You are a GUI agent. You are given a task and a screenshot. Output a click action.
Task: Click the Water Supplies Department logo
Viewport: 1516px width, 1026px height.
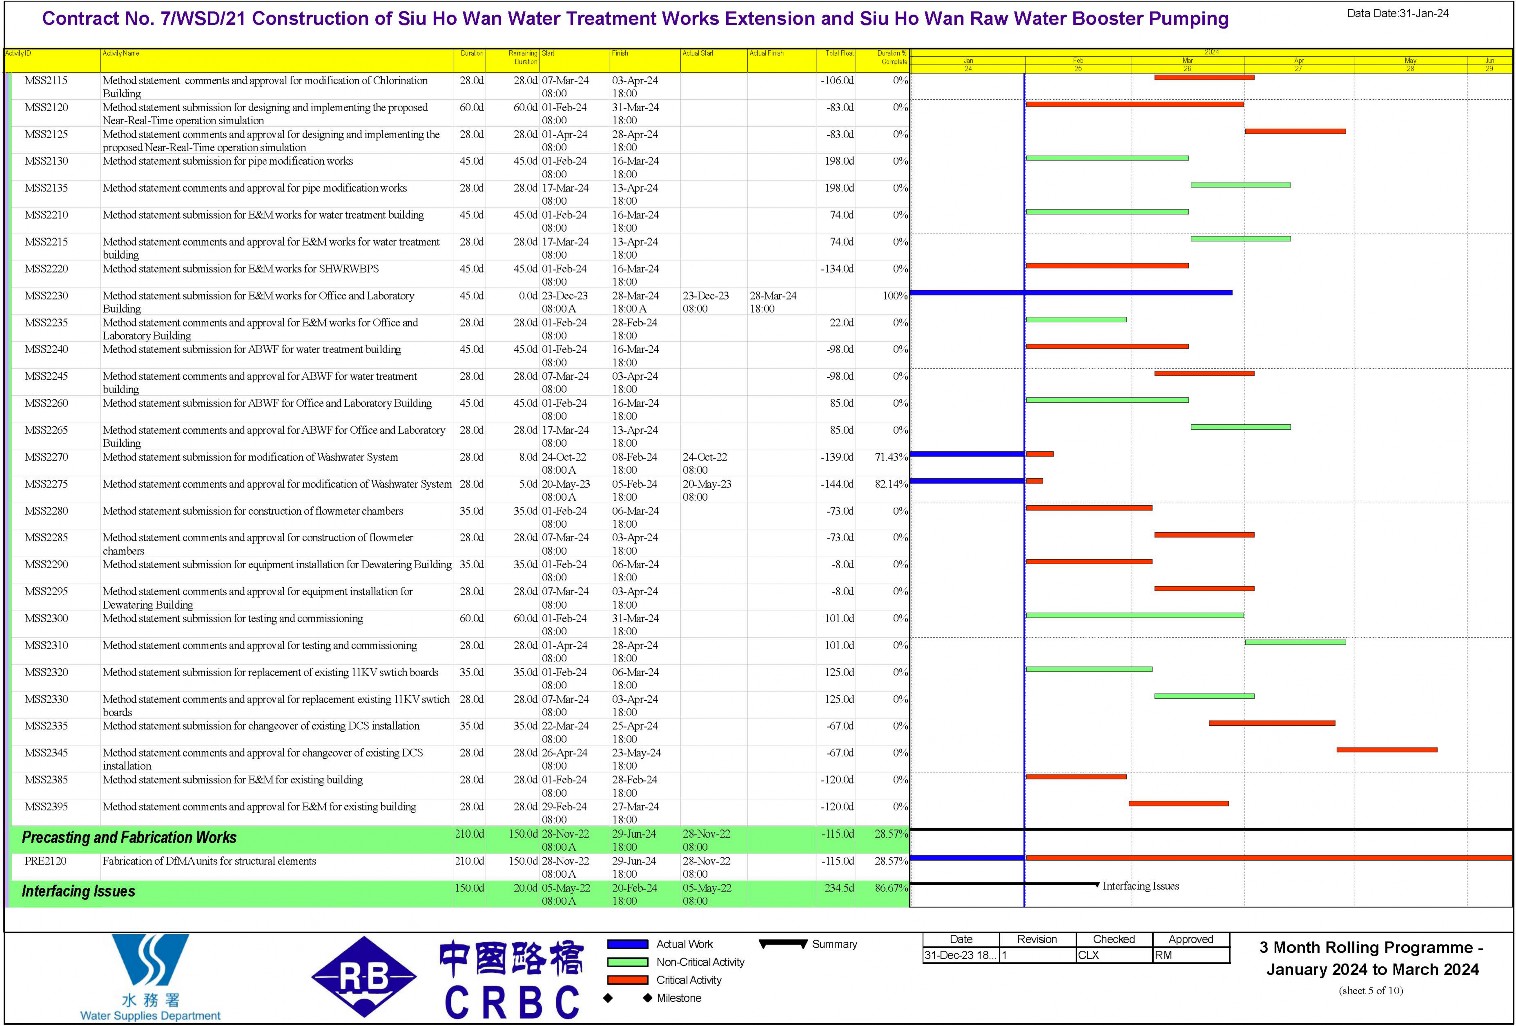[x=150, y=977]
